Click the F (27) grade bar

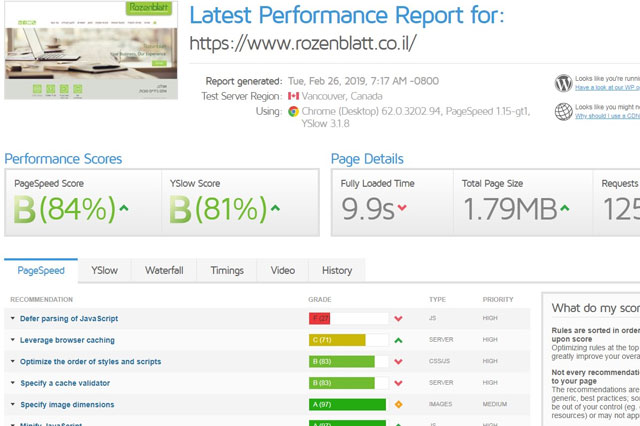pyautogui.click(x=319, y=318)
